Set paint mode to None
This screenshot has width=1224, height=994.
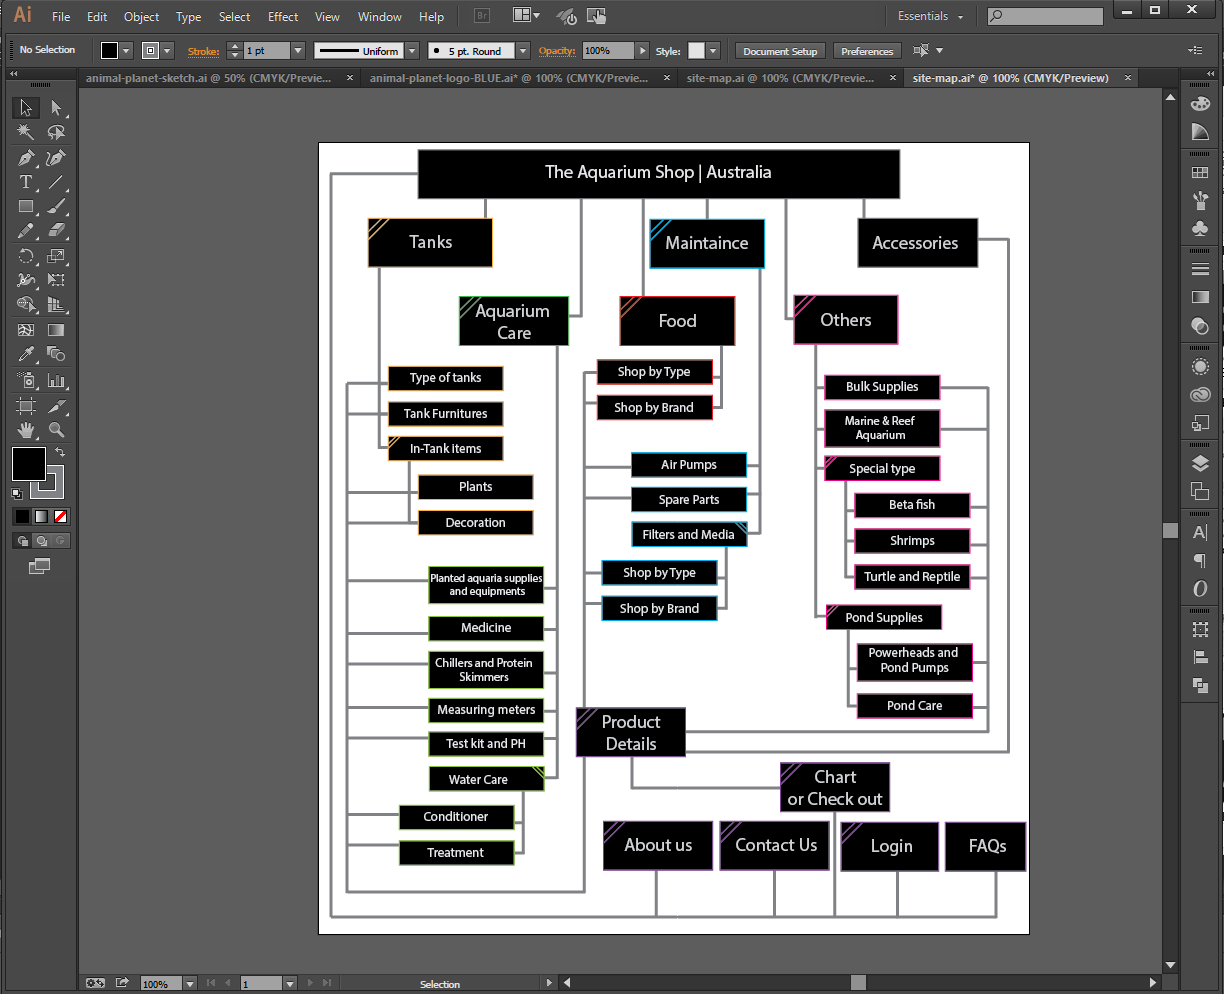61,517
